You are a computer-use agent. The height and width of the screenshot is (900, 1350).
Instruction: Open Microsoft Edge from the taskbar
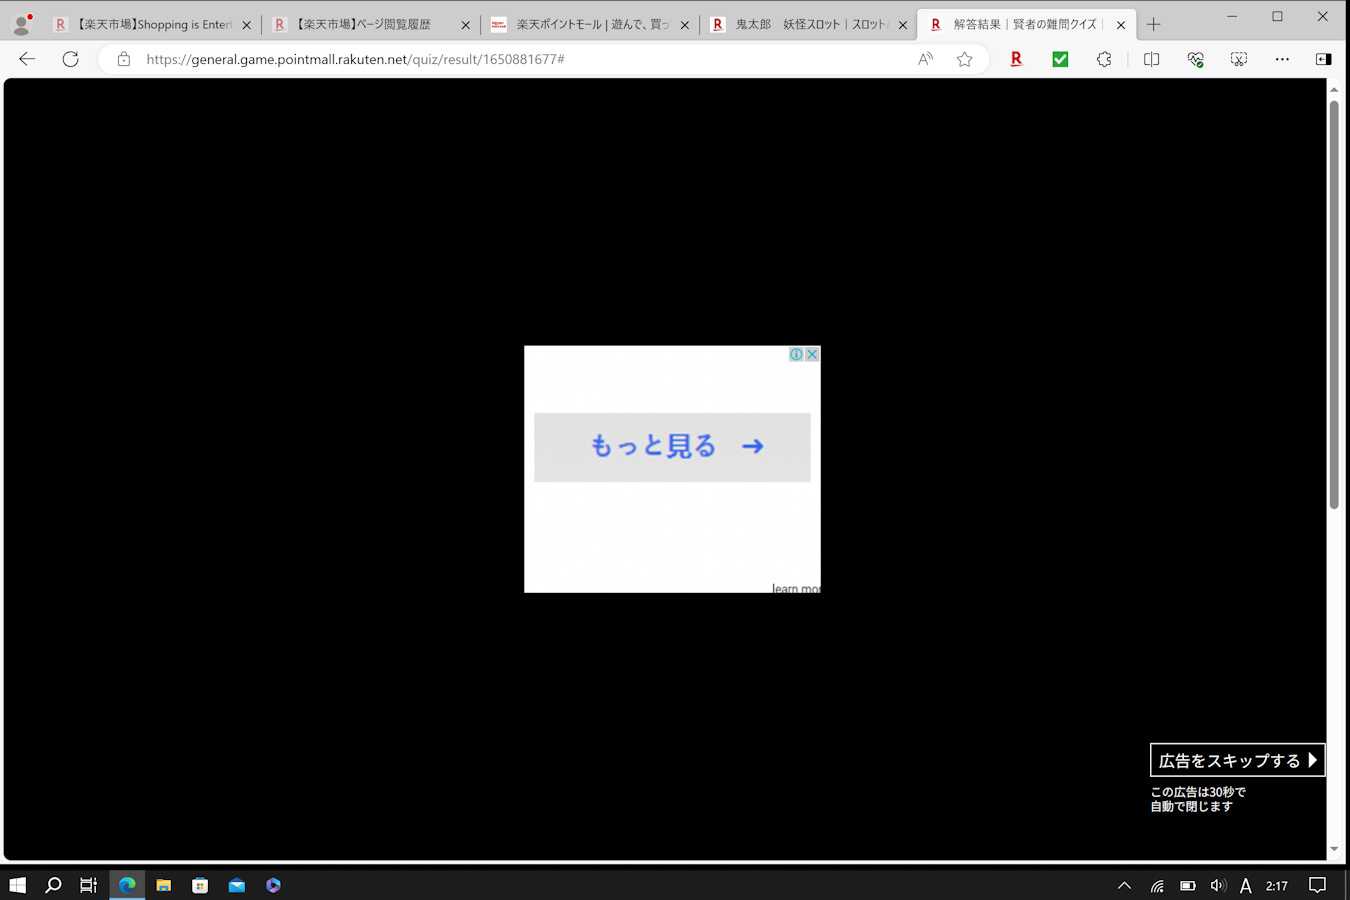pos(127,885)
